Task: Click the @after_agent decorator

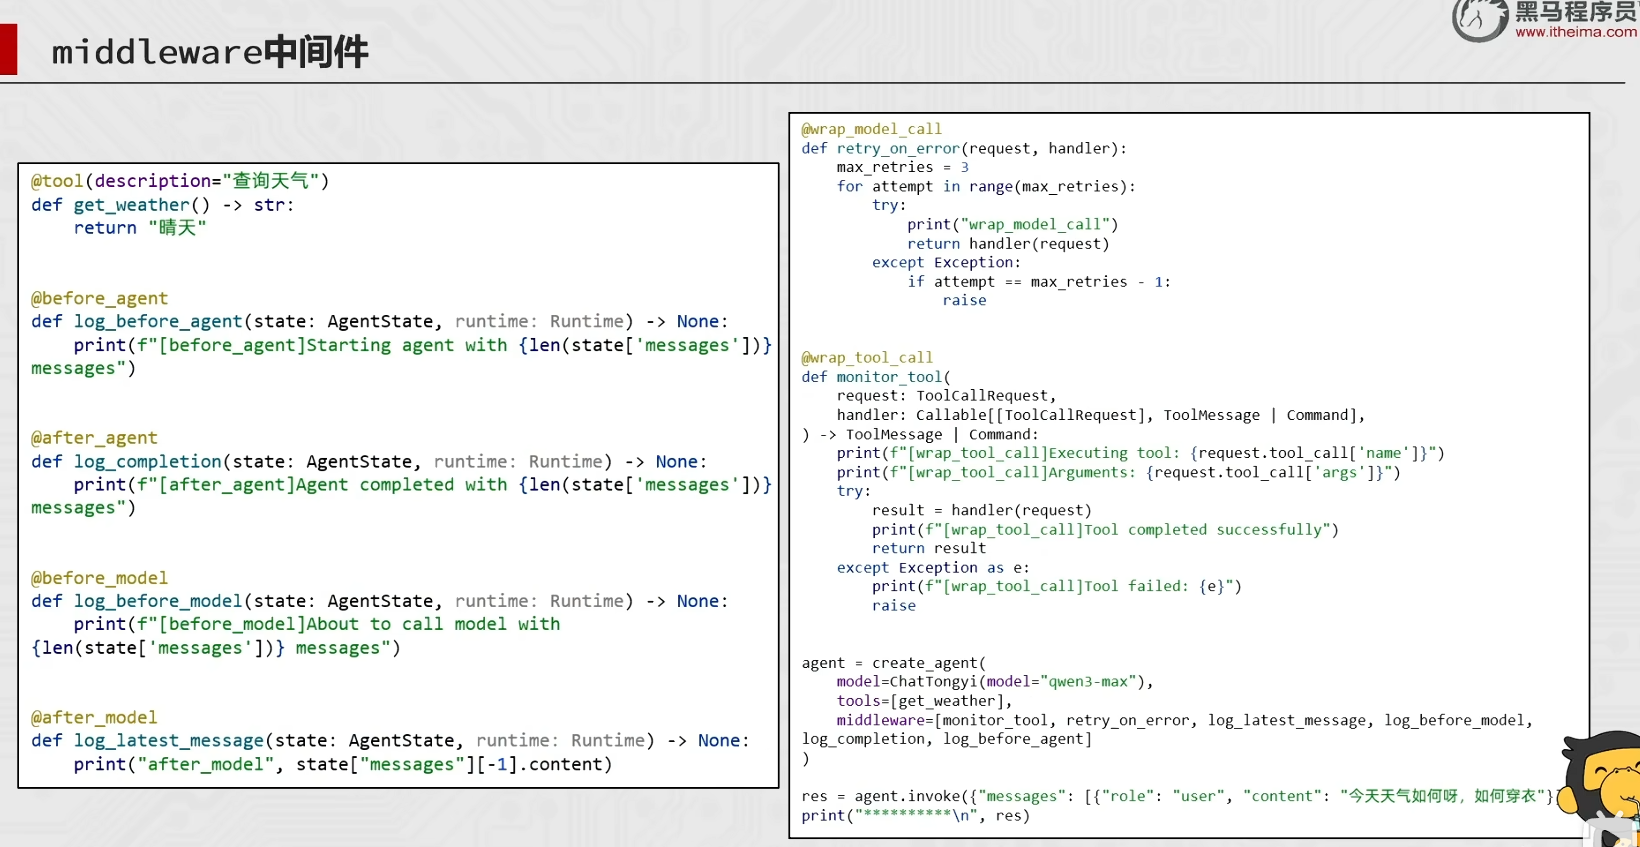Action: click(94, 438)
